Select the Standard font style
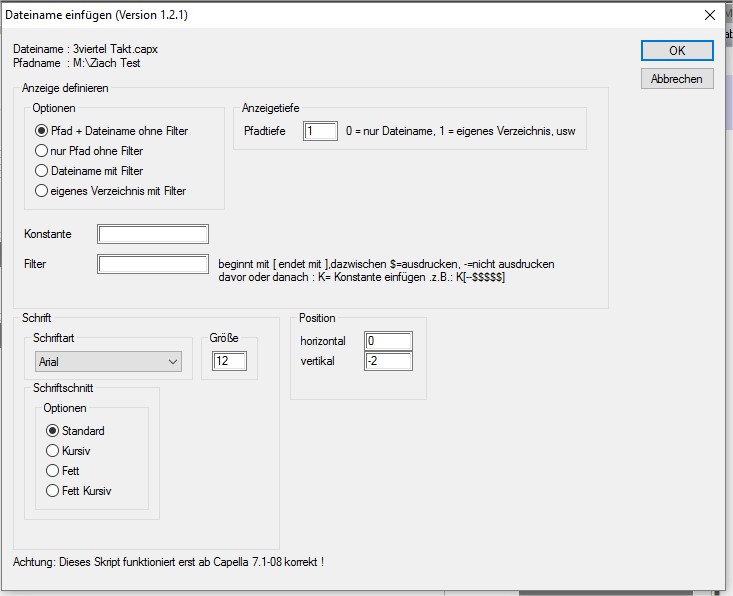Screen dimensions: 733x596 [x=53, y=431]
